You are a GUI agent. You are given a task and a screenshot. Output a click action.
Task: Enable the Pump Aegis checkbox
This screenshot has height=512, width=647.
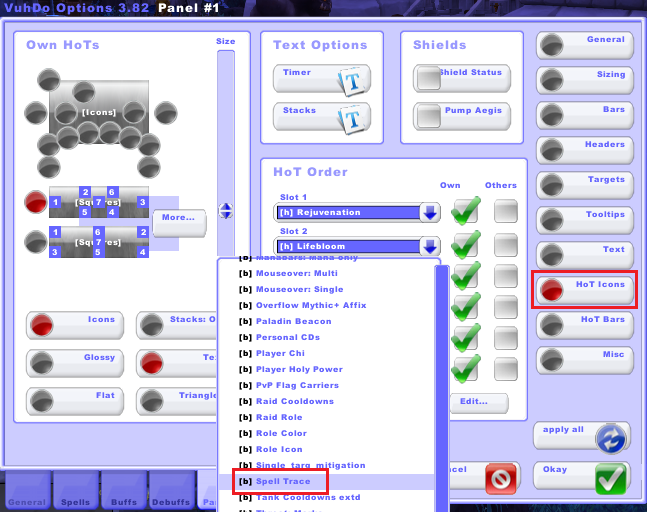pyautogui.click(x=429, y=116)
